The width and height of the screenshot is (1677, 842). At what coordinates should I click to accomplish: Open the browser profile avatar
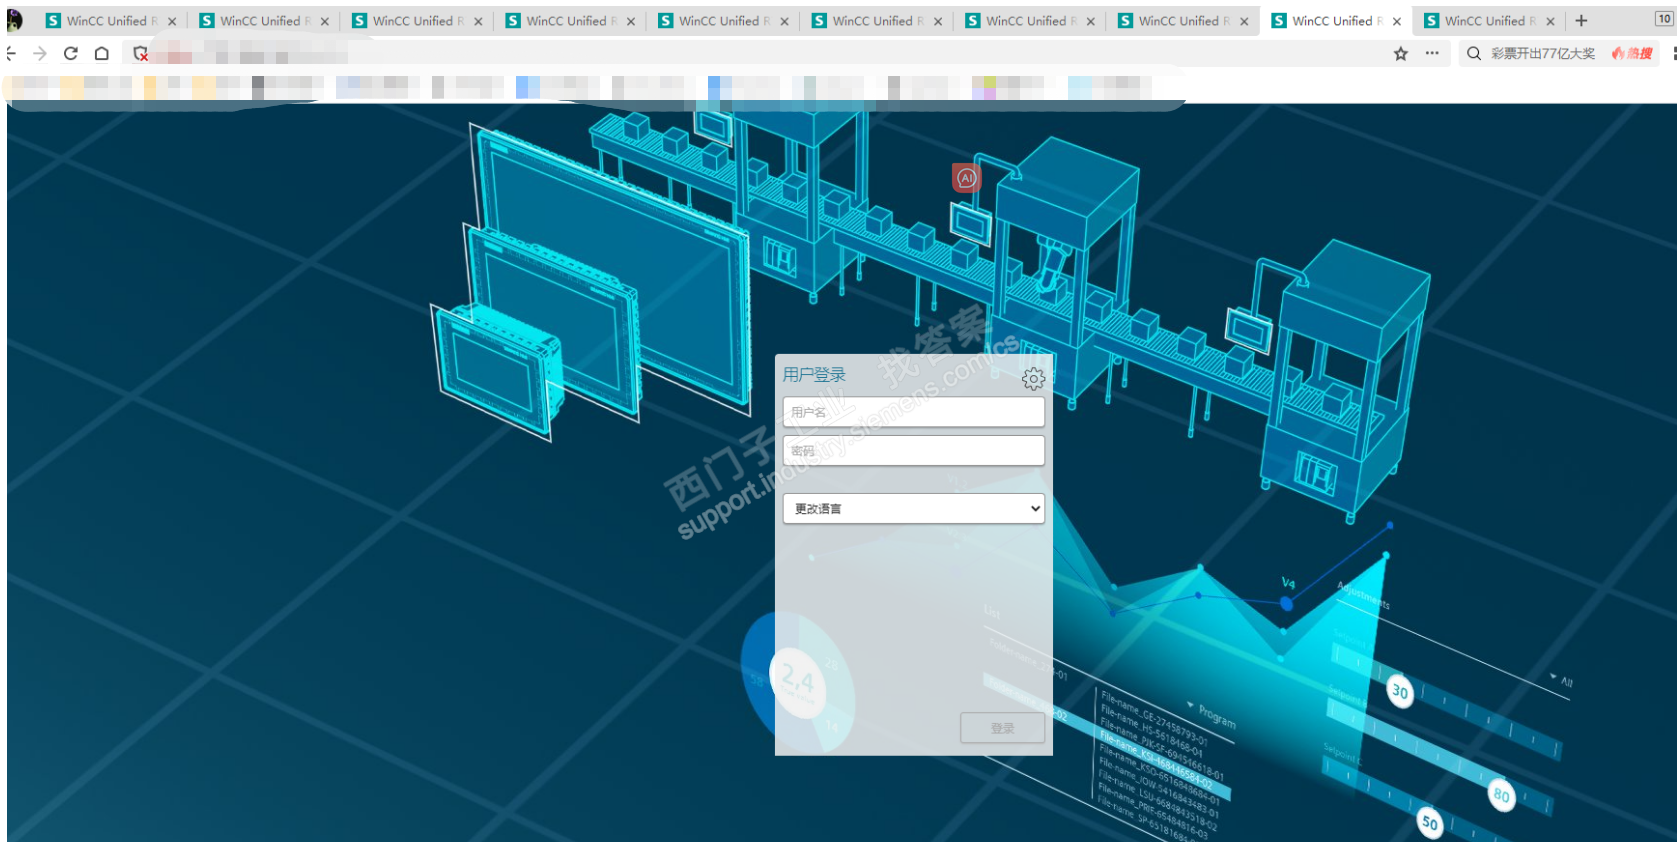14,20
